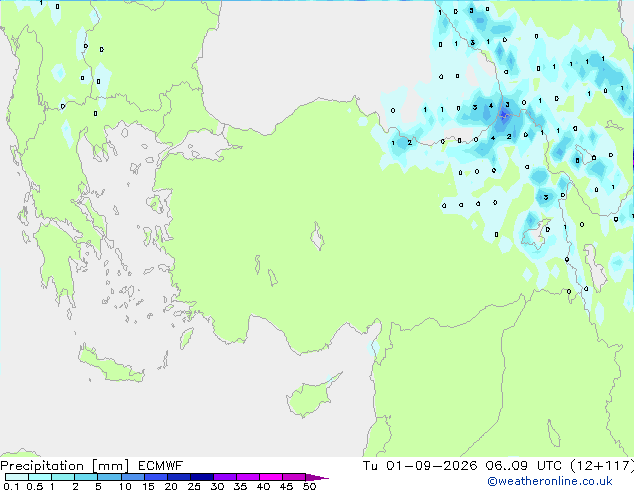
Task: Click the island of Cyprus on the map
Action: (x=311, y=396)
